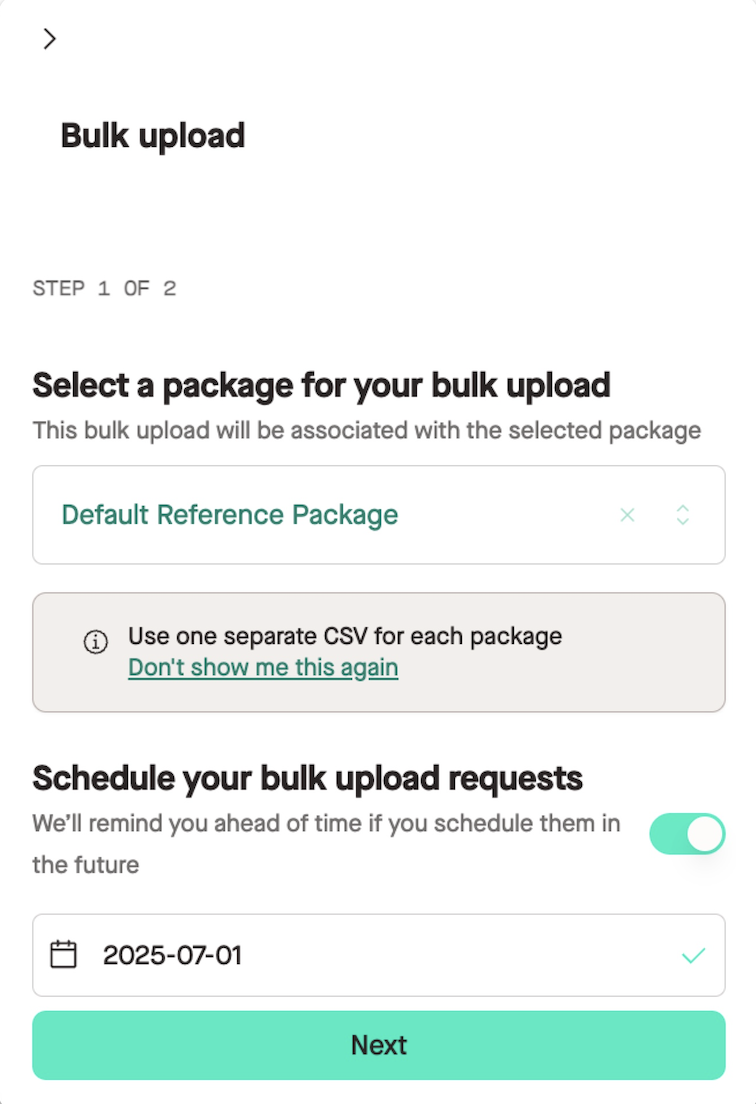Toggle the schedule bulk upload switch
Screen dimensions: 756x1104
687,834
